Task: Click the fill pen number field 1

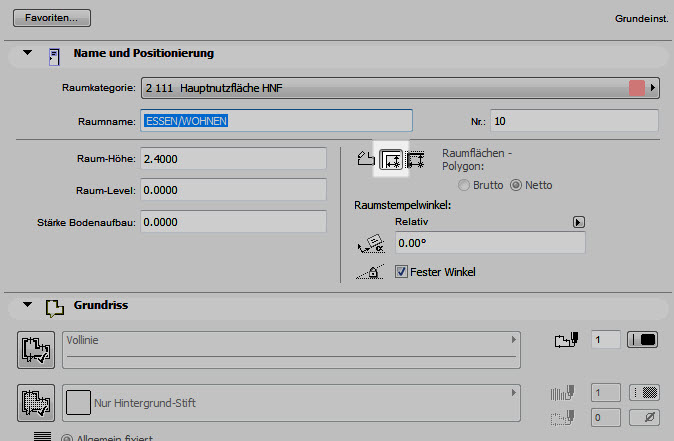Action: (605, 392)
